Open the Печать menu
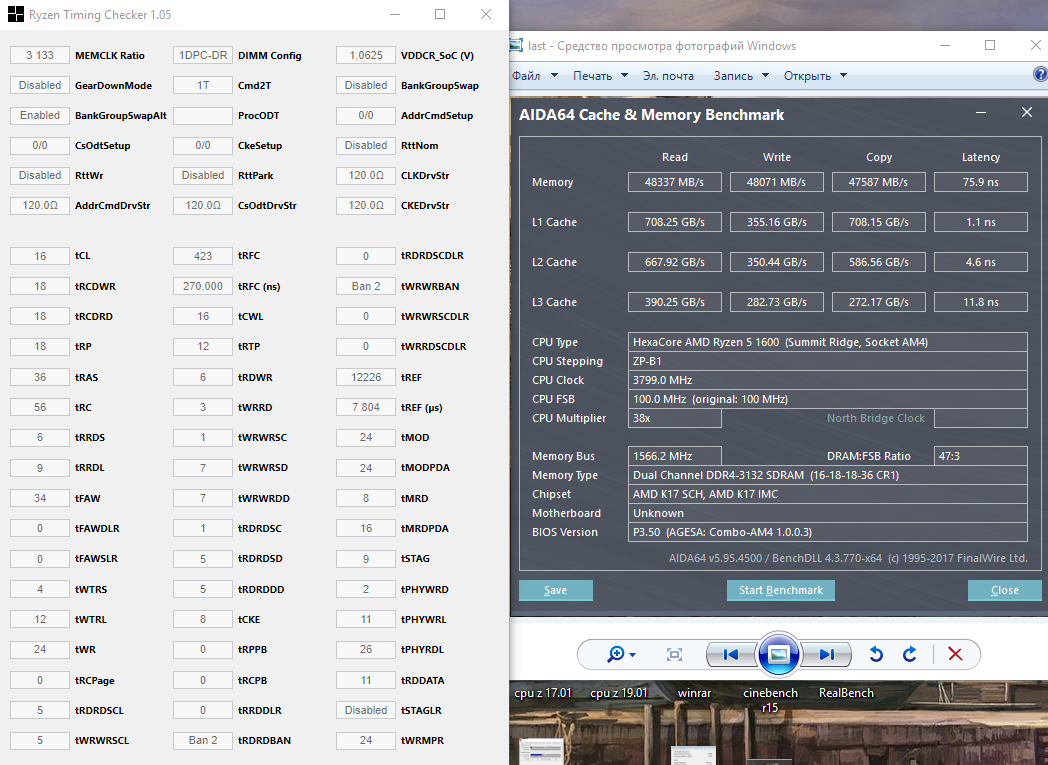 (x=600, y=75)
